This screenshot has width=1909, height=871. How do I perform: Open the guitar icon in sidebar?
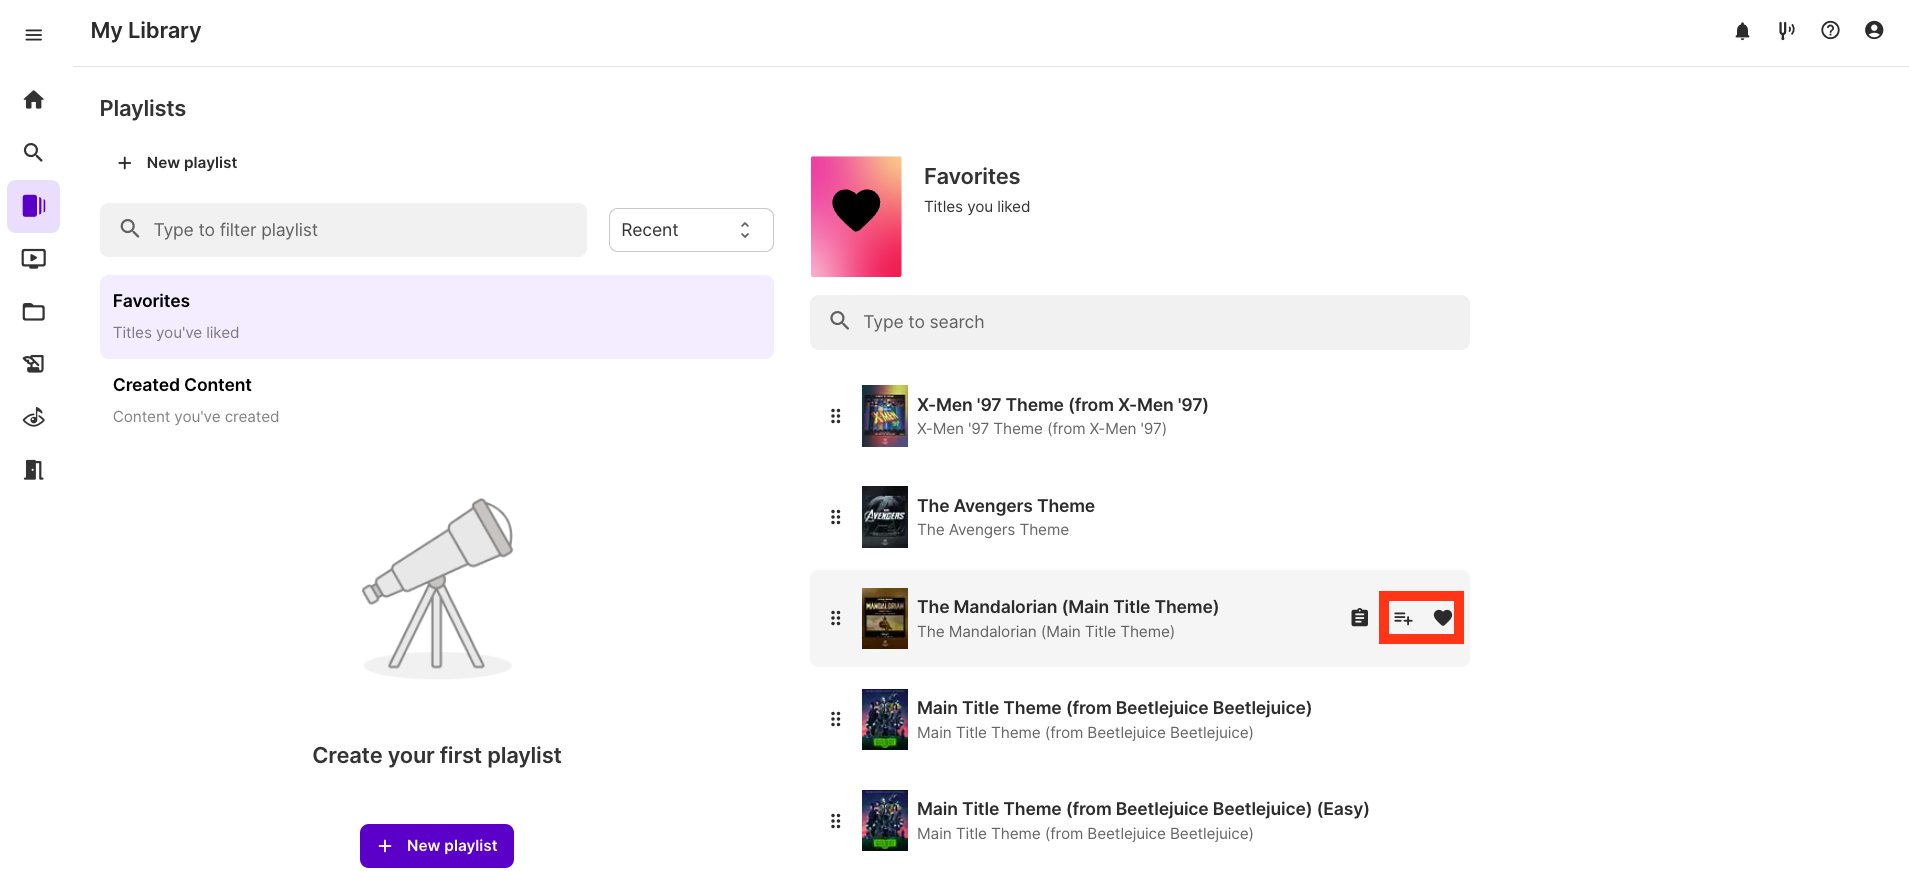pyautogui.click(x=33, y=417)
